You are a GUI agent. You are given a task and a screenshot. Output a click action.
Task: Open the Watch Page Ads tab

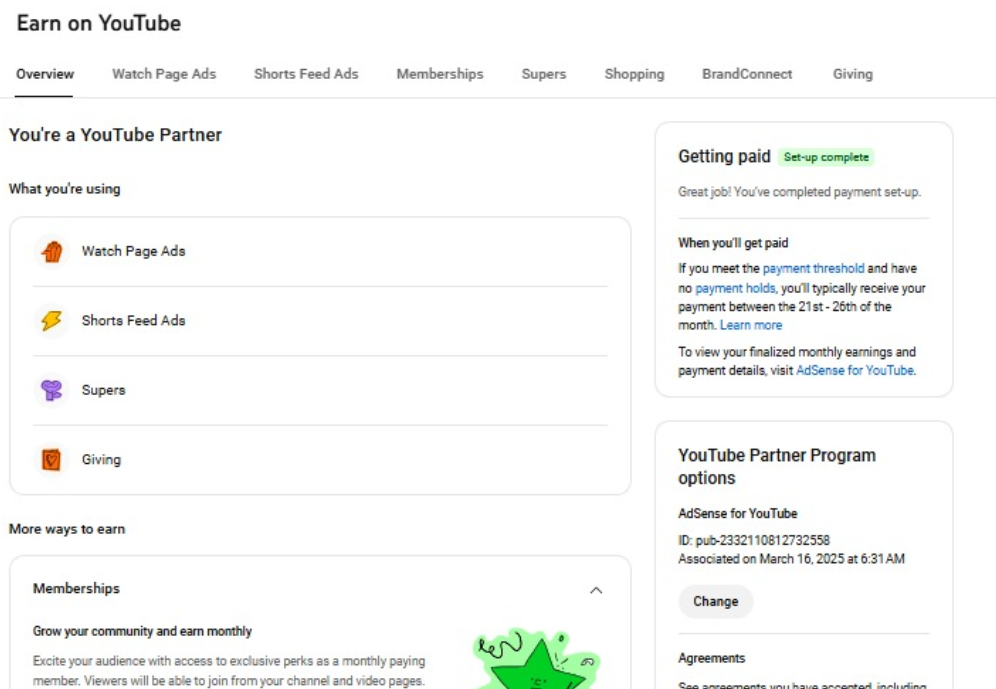(164, 74)
